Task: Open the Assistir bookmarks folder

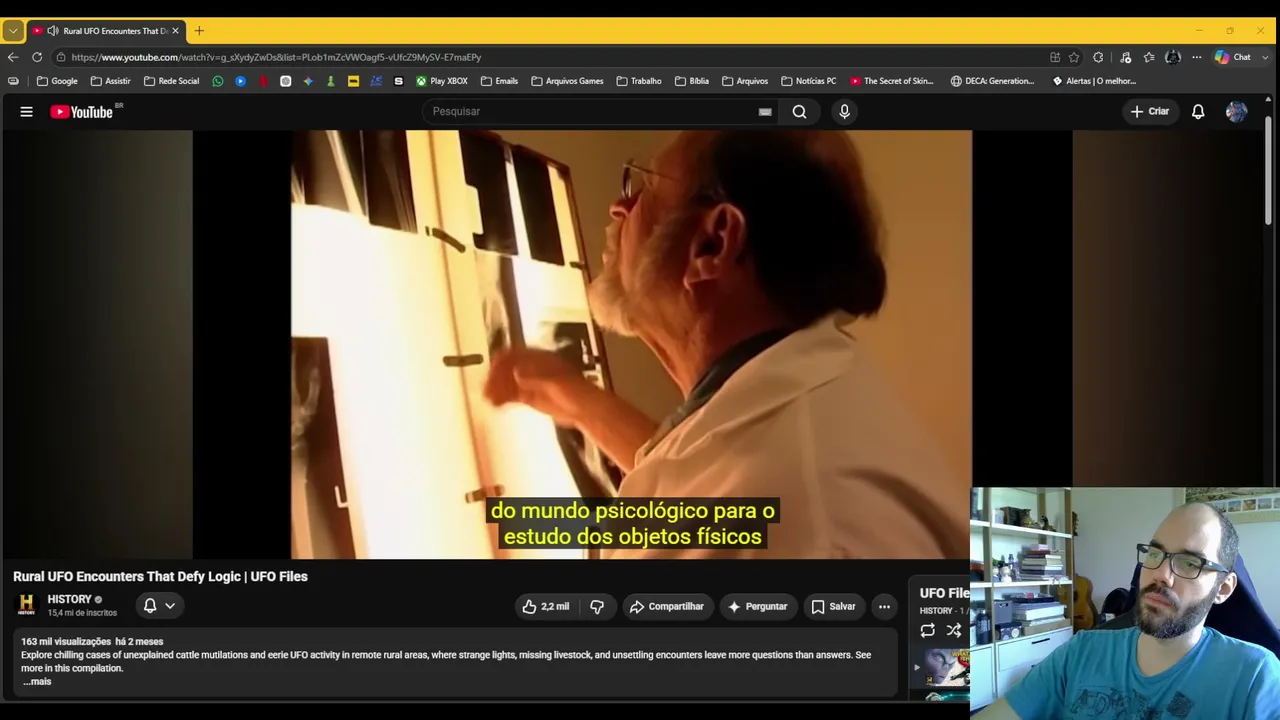Action: click(x=110, y=81)
